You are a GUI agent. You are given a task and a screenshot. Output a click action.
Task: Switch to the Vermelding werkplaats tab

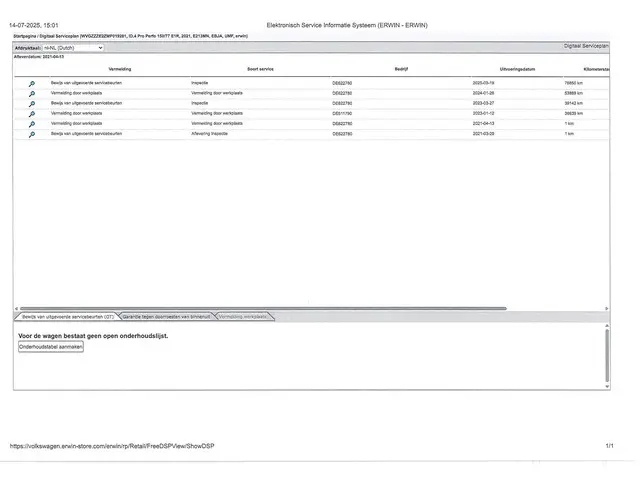pyautogui.click(x=243, y=317)
